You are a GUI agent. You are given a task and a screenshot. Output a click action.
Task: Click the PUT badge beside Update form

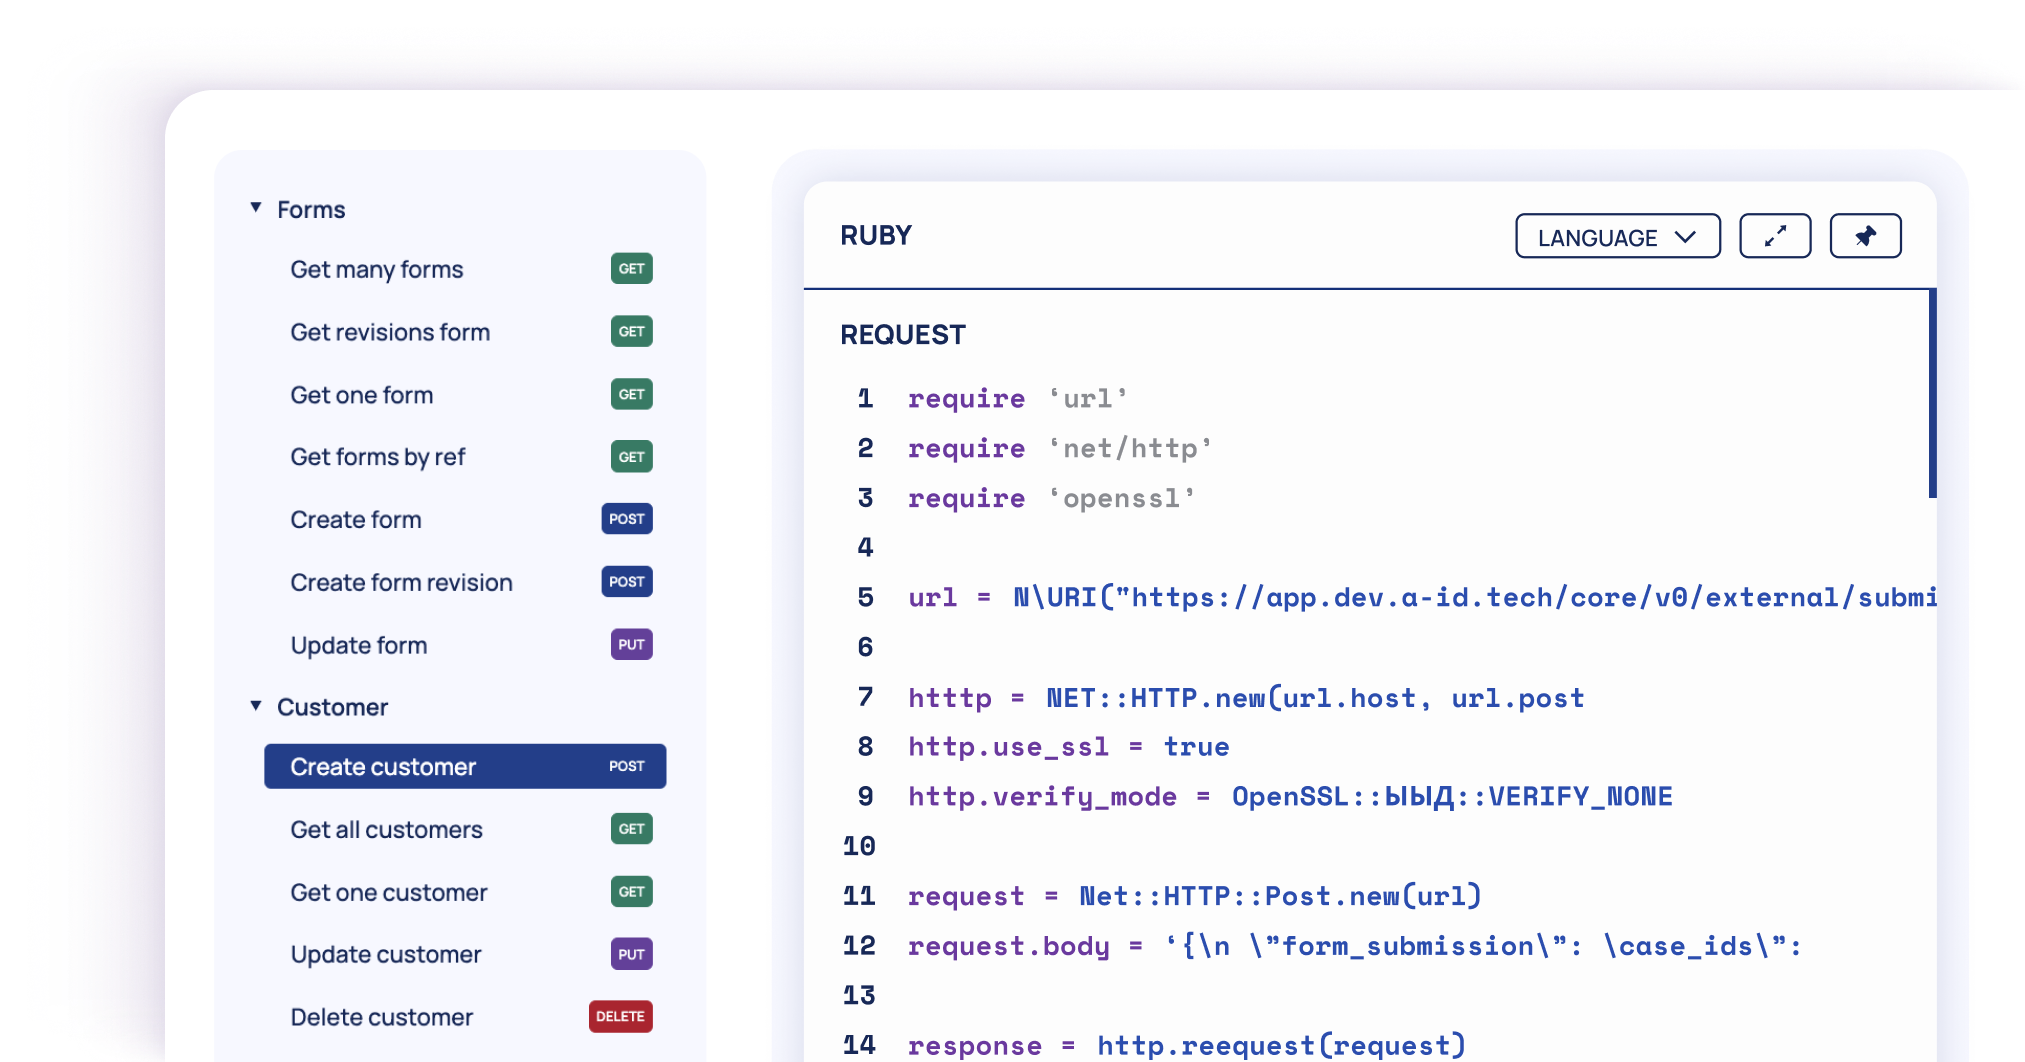[x=631, y=644]
